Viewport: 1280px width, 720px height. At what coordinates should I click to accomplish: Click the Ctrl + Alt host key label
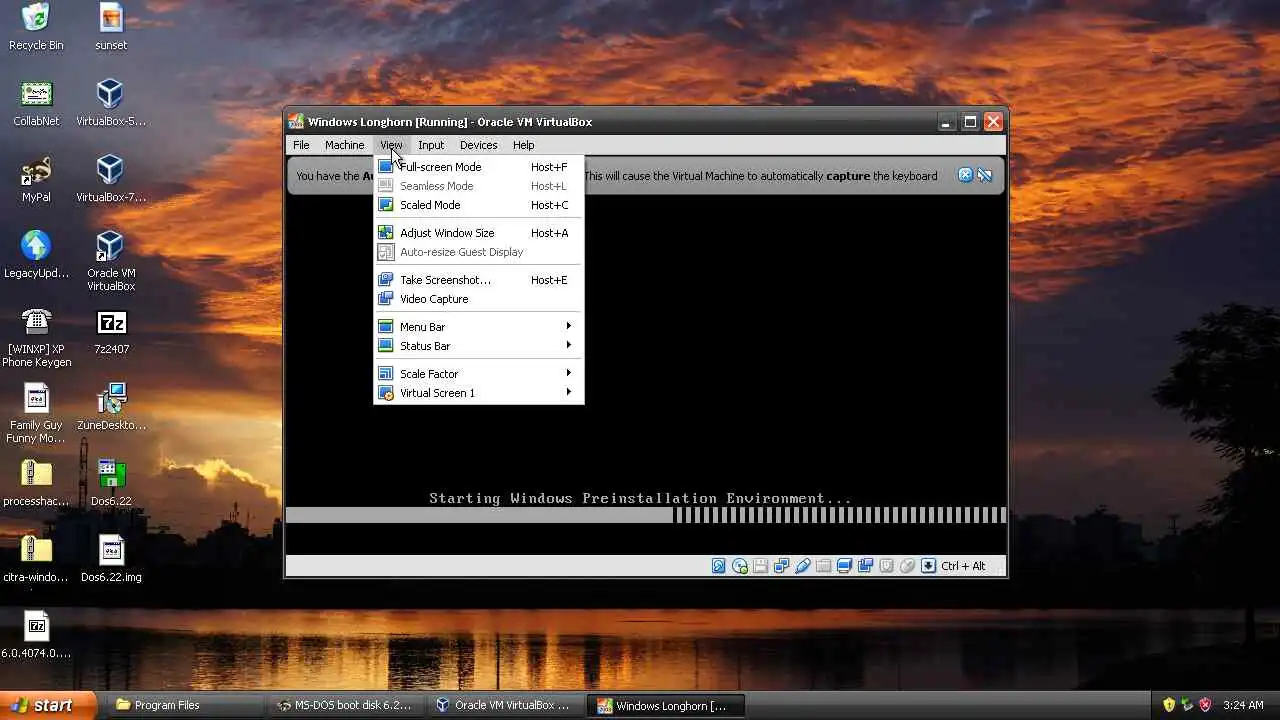coord(963,566)
